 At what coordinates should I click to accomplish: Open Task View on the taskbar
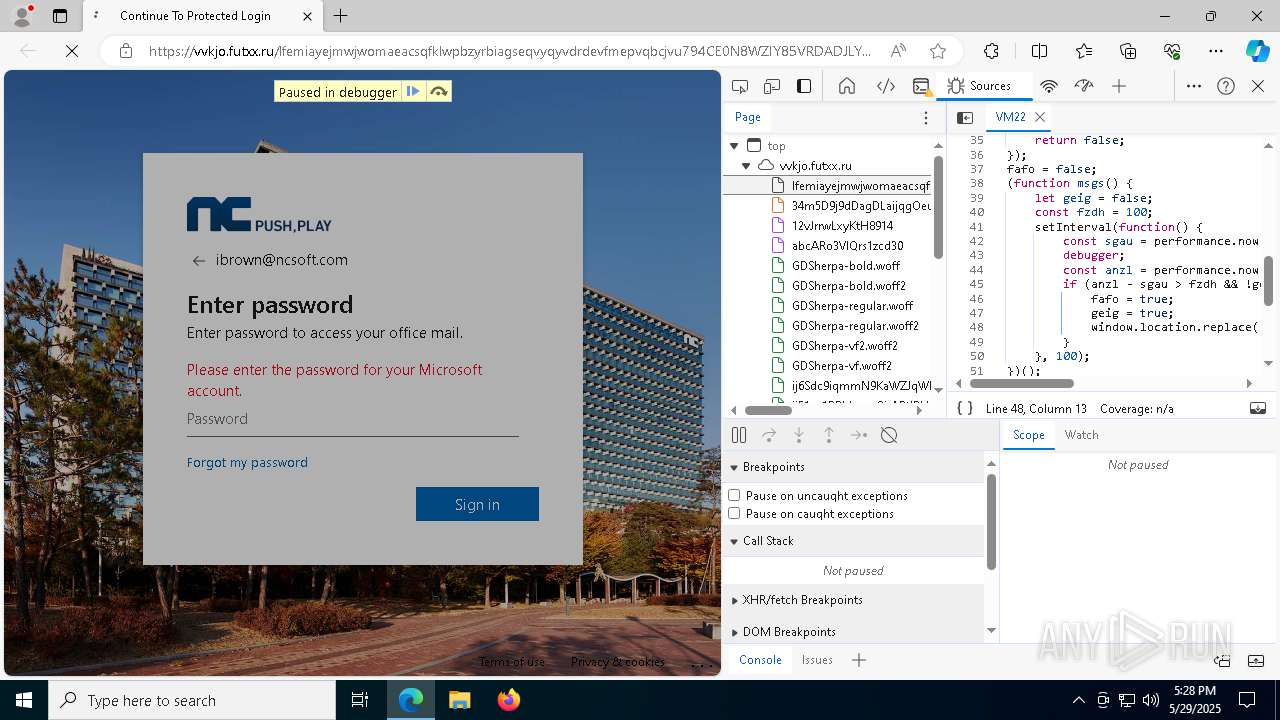click(x=360, y=700)
